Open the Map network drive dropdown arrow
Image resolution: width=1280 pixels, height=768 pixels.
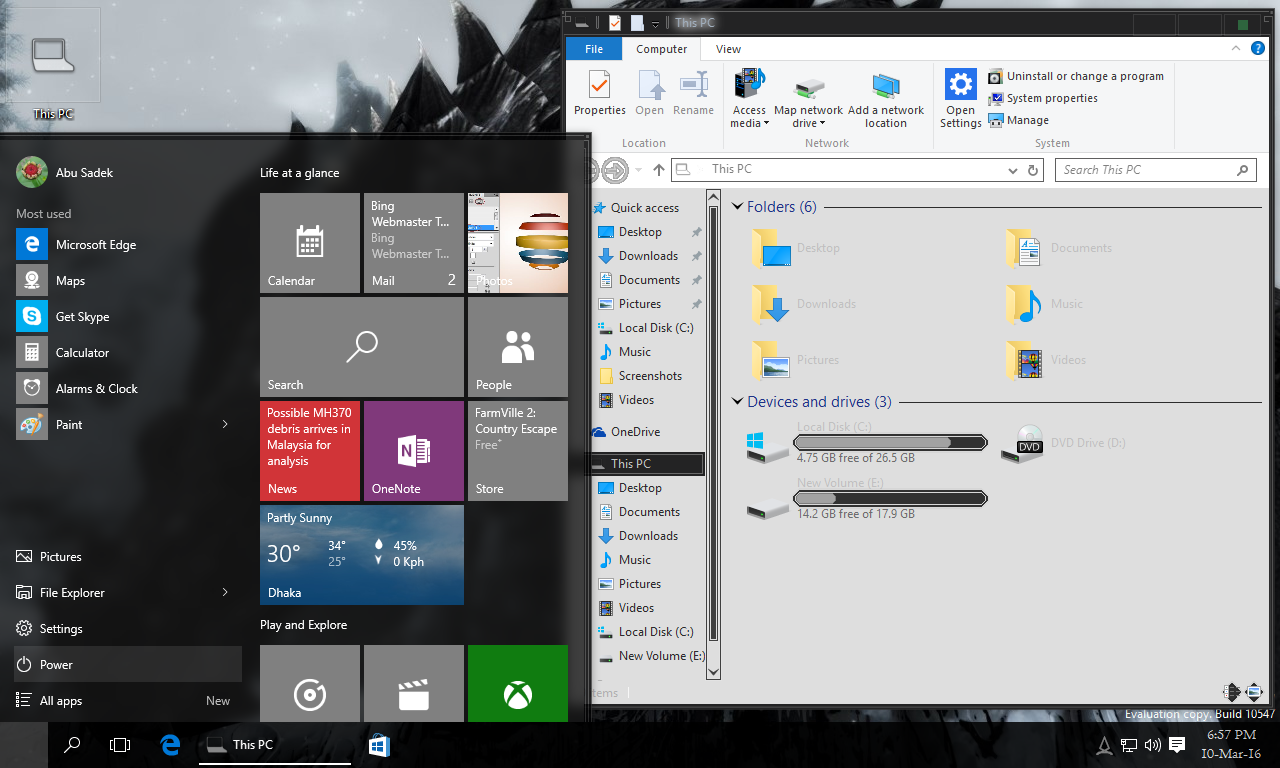tap(823, 124)
